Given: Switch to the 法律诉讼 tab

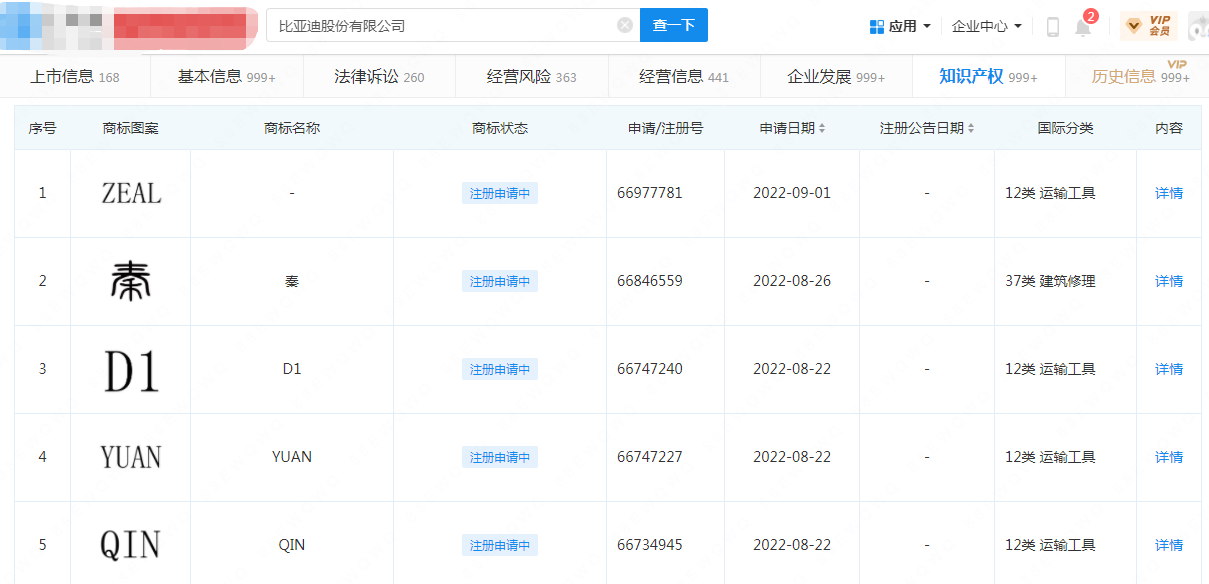Looking at the screenshot, I should [x=379, y=77].
